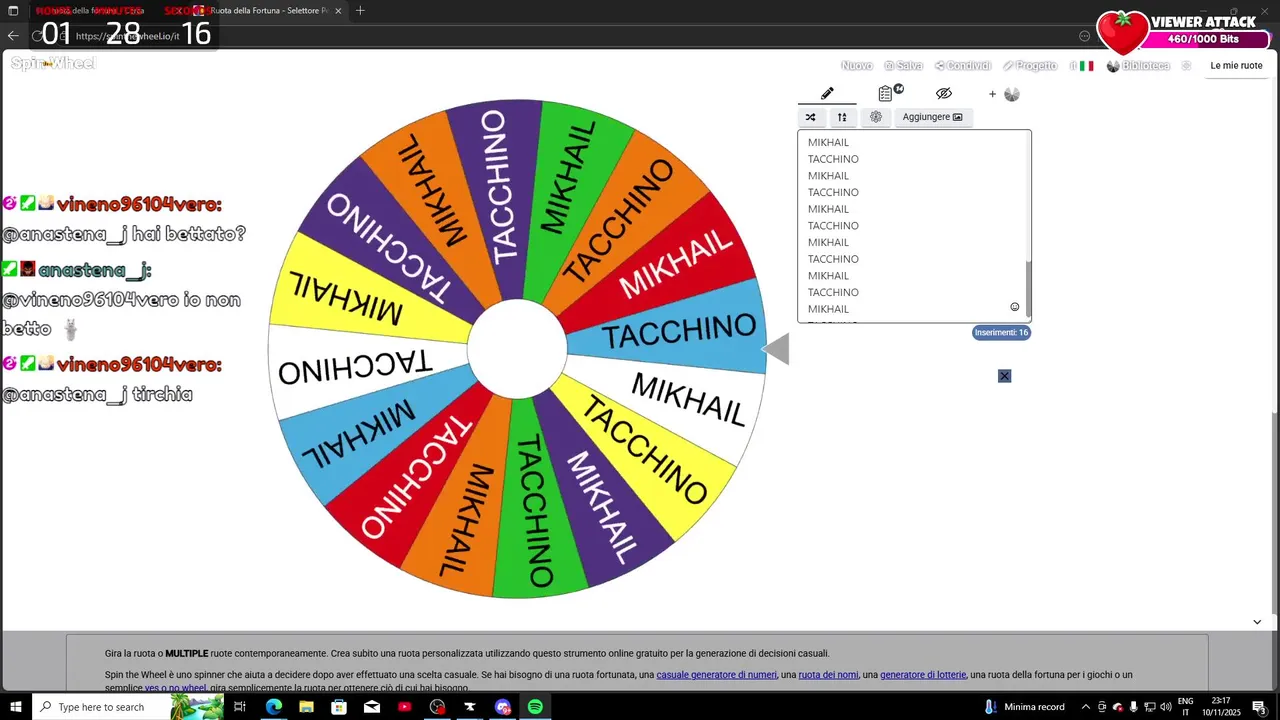Click the Inserimenti: 16 badge

[1001, 333]
